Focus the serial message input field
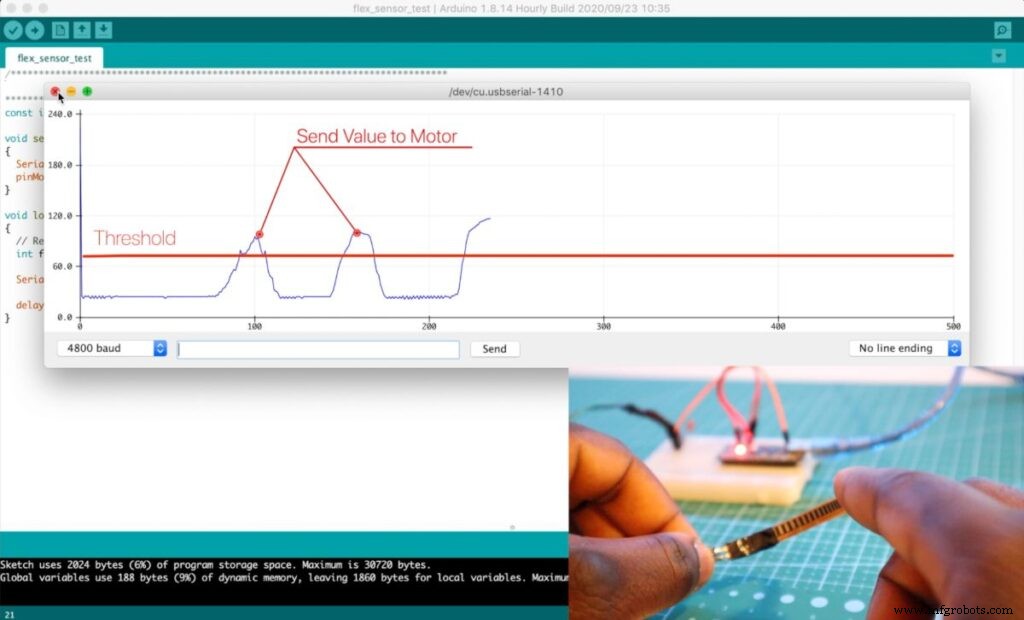The height and width of the screenshot is (620, 1024). pos(318,349)
